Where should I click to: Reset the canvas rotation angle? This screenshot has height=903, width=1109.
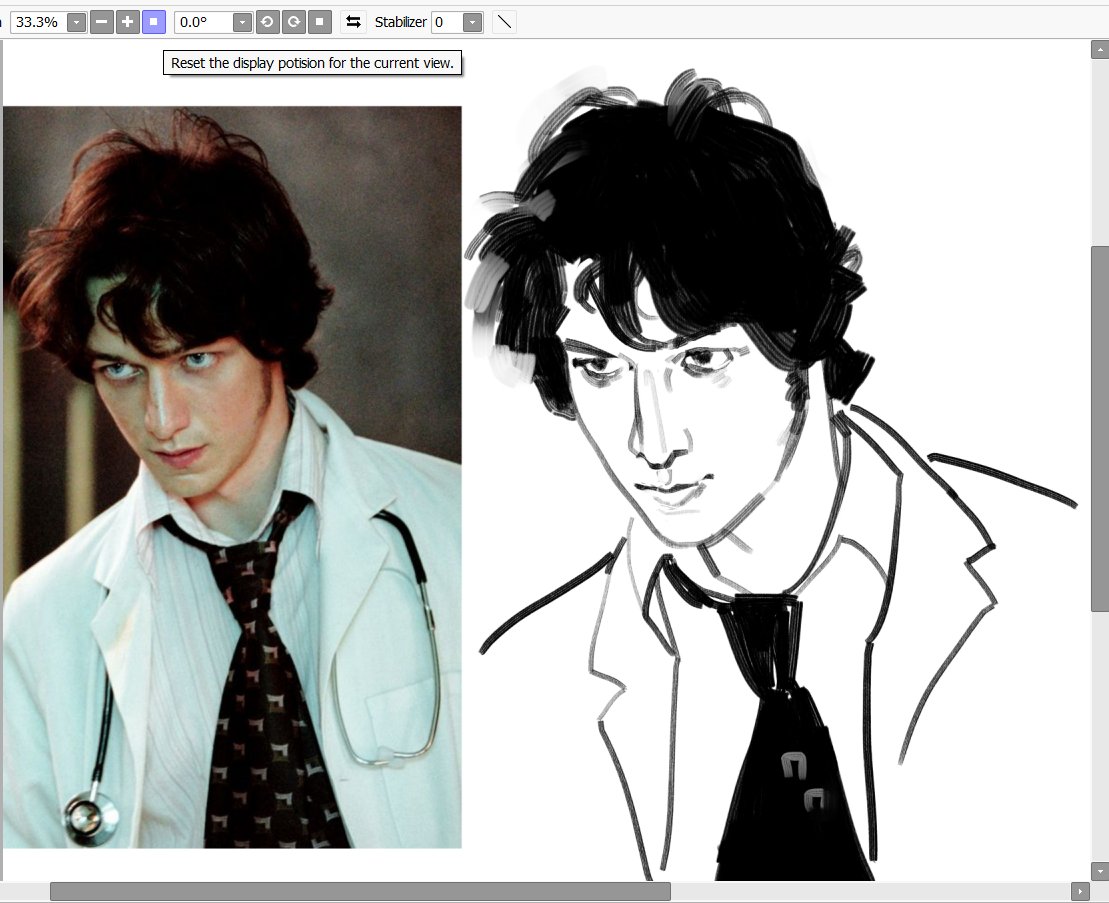click(x=320, y=22)
